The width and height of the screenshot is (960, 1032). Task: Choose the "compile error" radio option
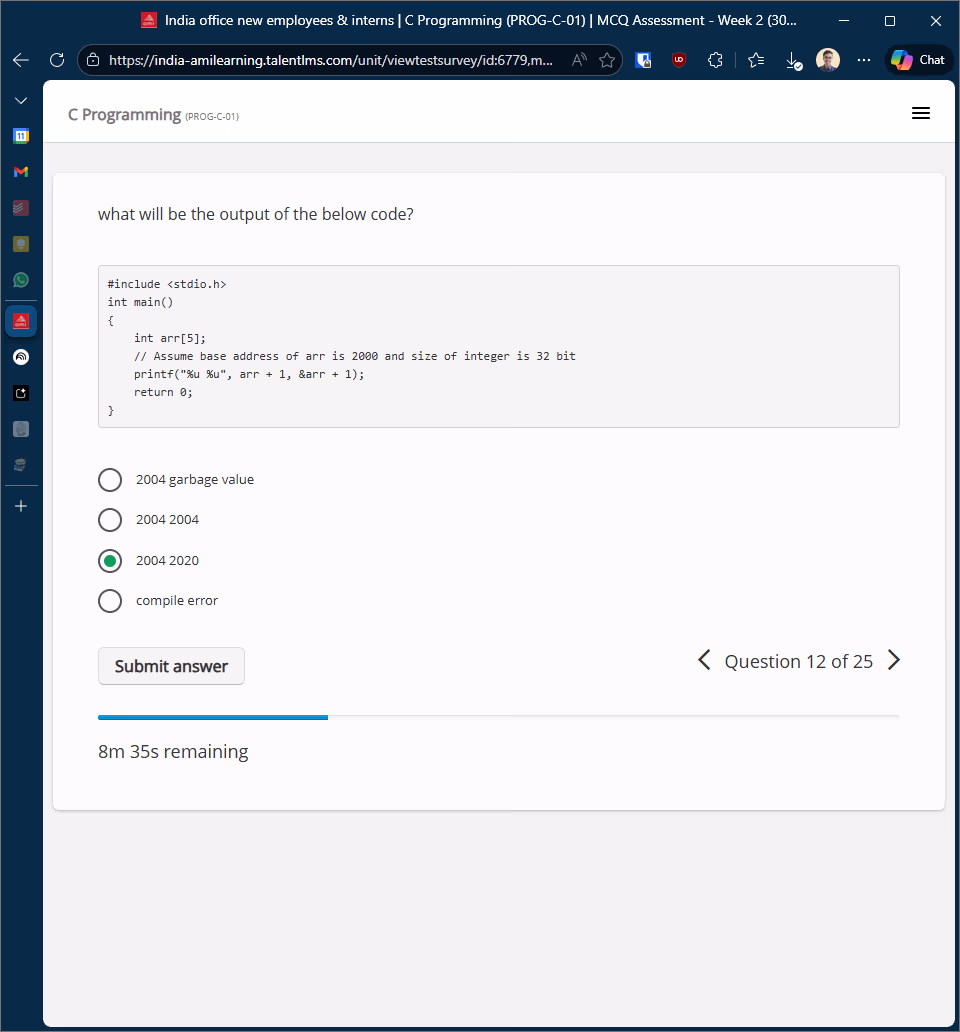(110, 601)
